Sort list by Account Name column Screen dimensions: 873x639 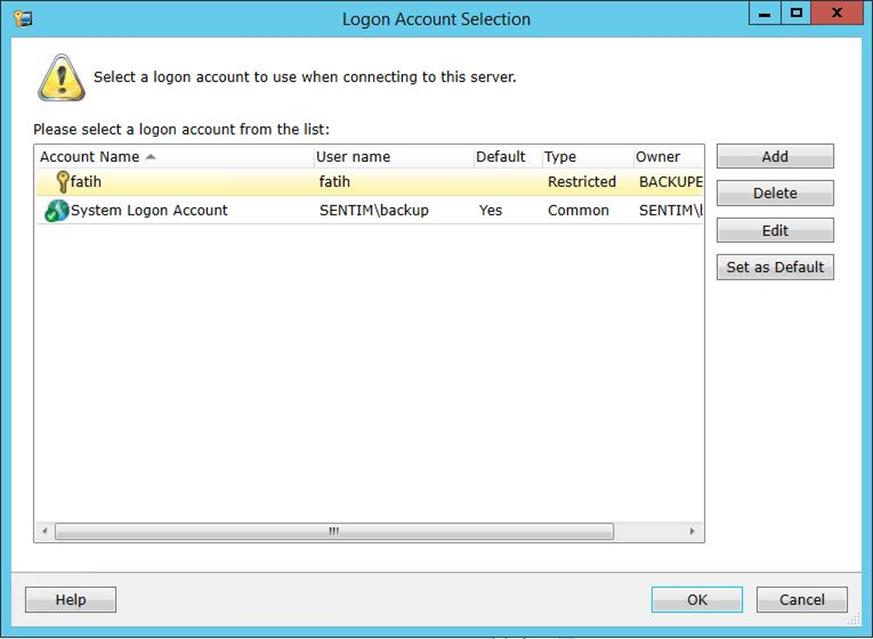click(175, 157)
